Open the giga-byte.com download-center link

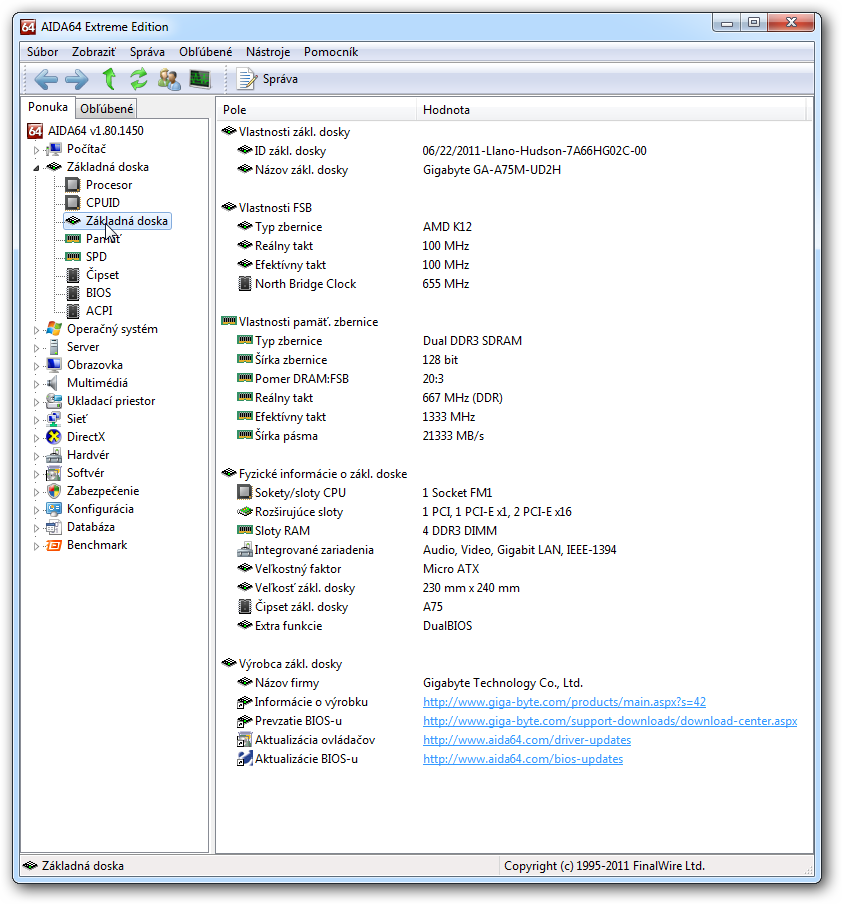(x=610, y=721)
